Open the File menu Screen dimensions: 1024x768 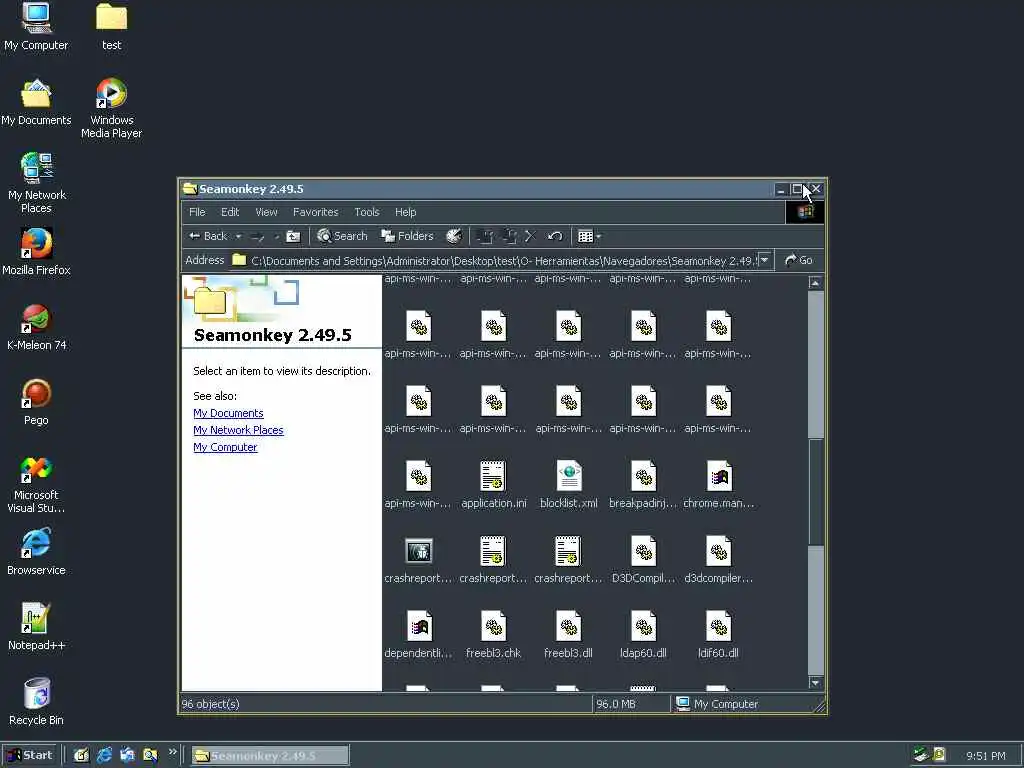(197, 212)
